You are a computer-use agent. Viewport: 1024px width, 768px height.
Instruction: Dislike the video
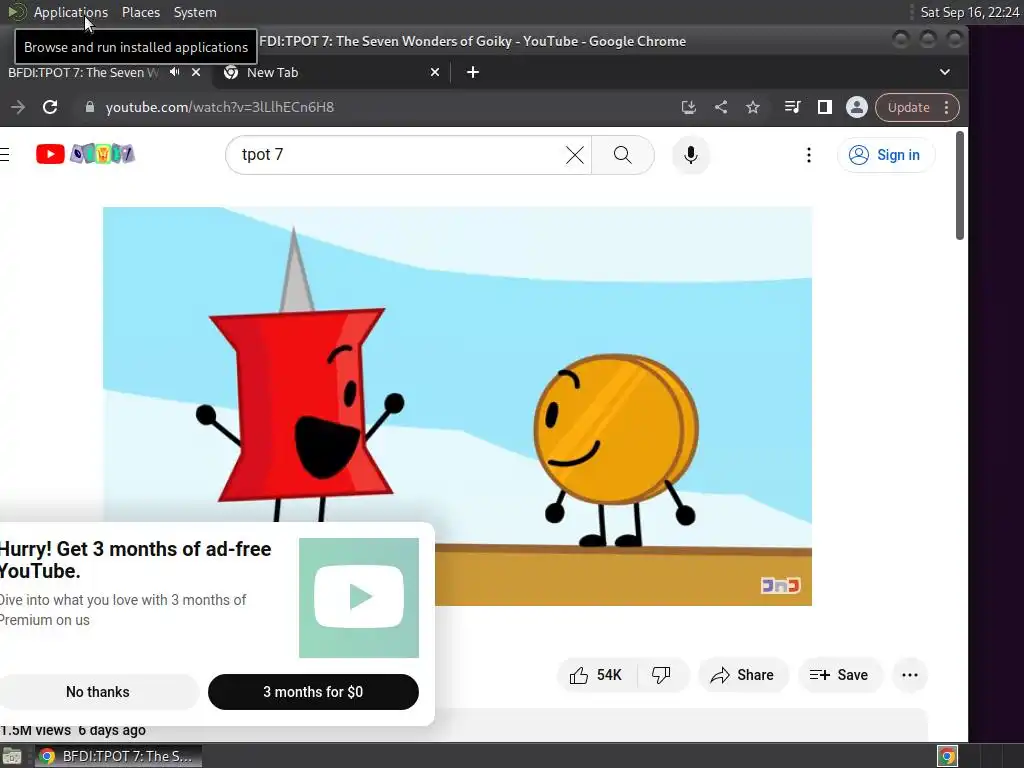(662, 675)
